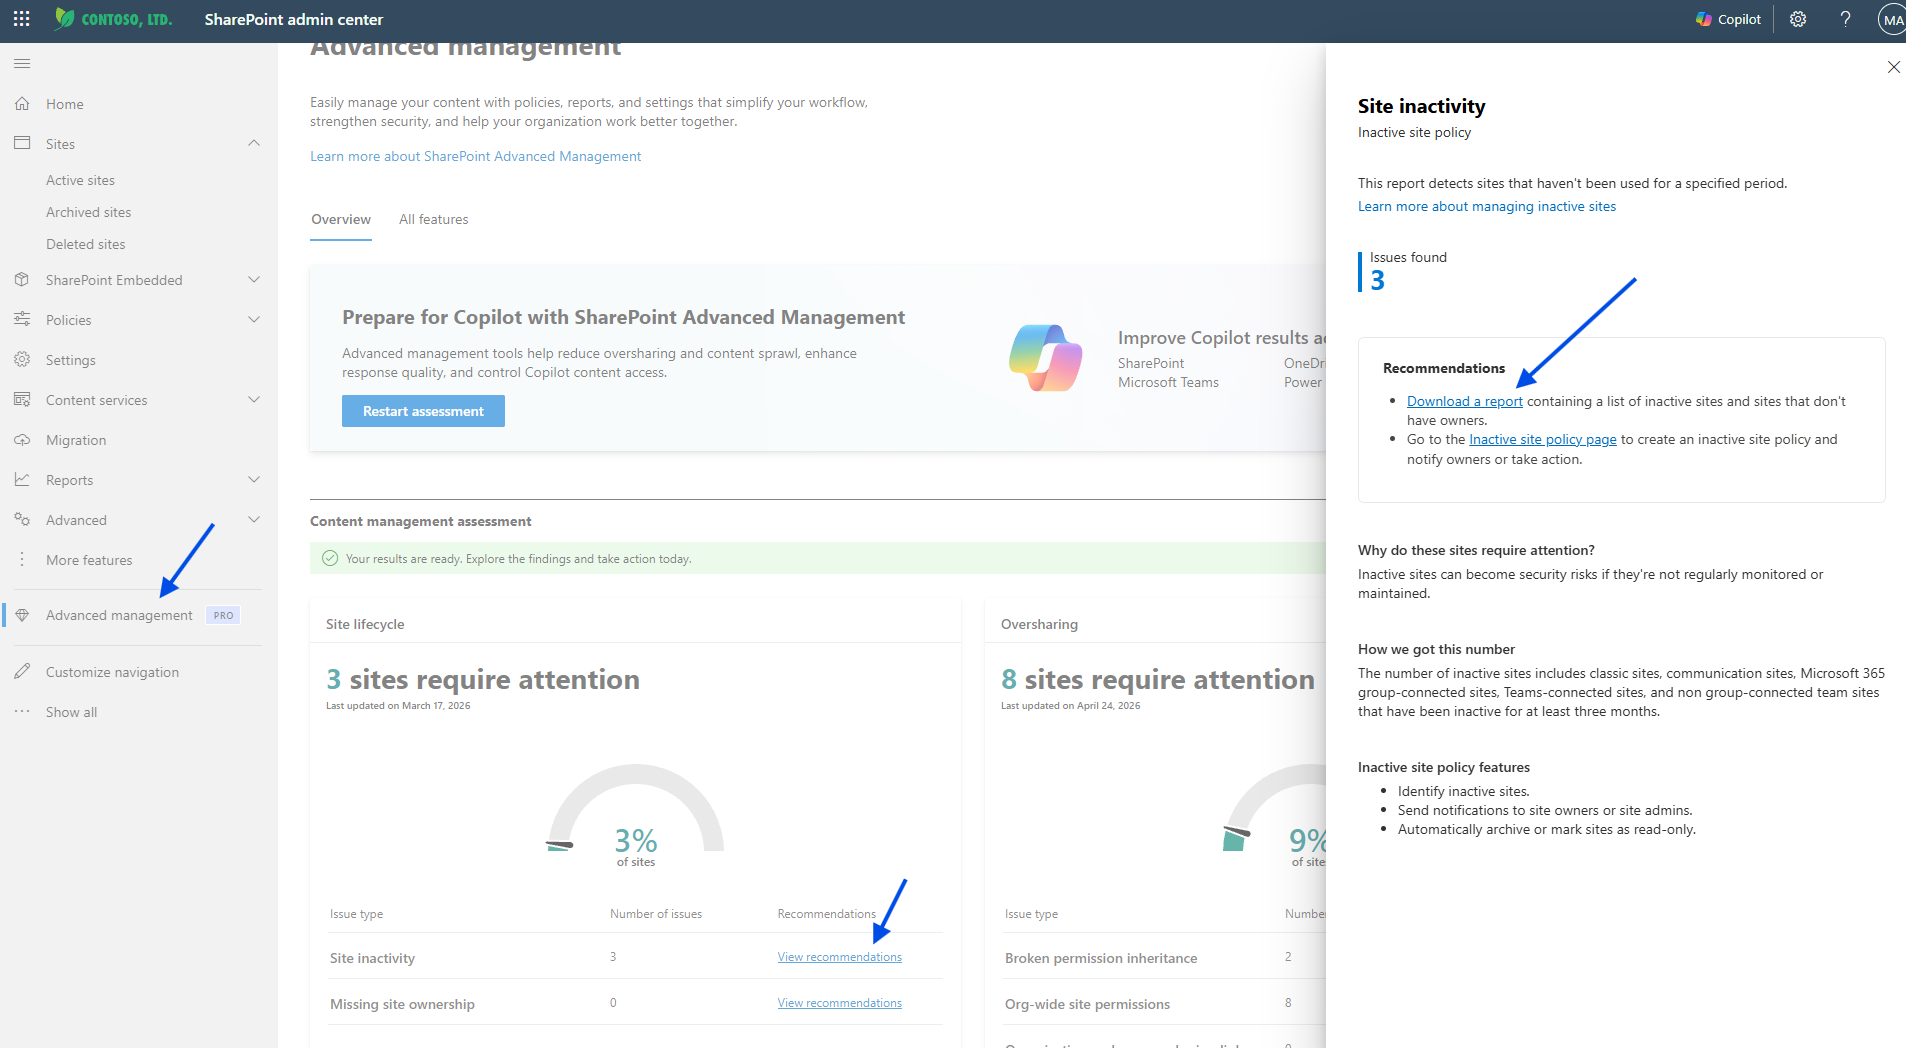This screenshot has height=1048, width=1906.
Task: Open the app launcher waffle icon
Action: [x=21, y=19]
